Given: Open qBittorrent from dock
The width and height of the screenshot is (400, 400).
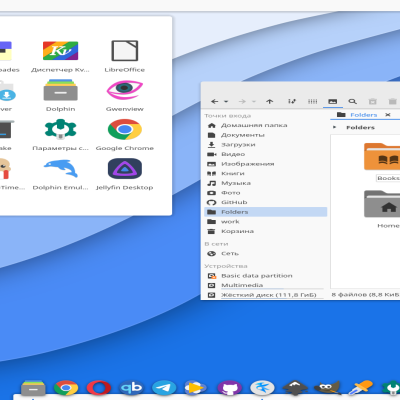Looking at the screenshot, I should tap(131, 388).
